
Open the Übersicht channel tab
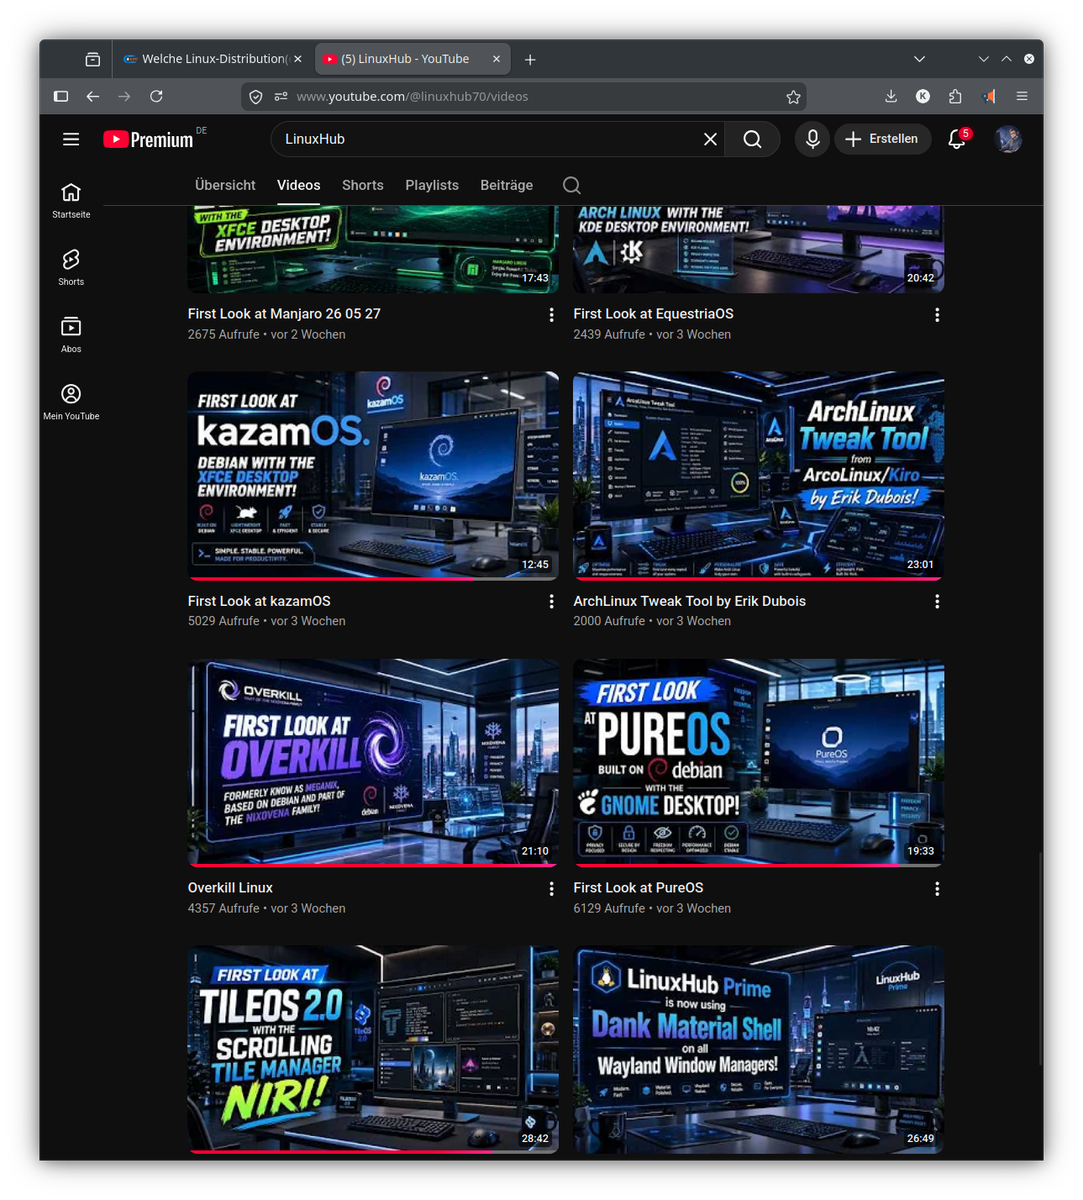225,185
